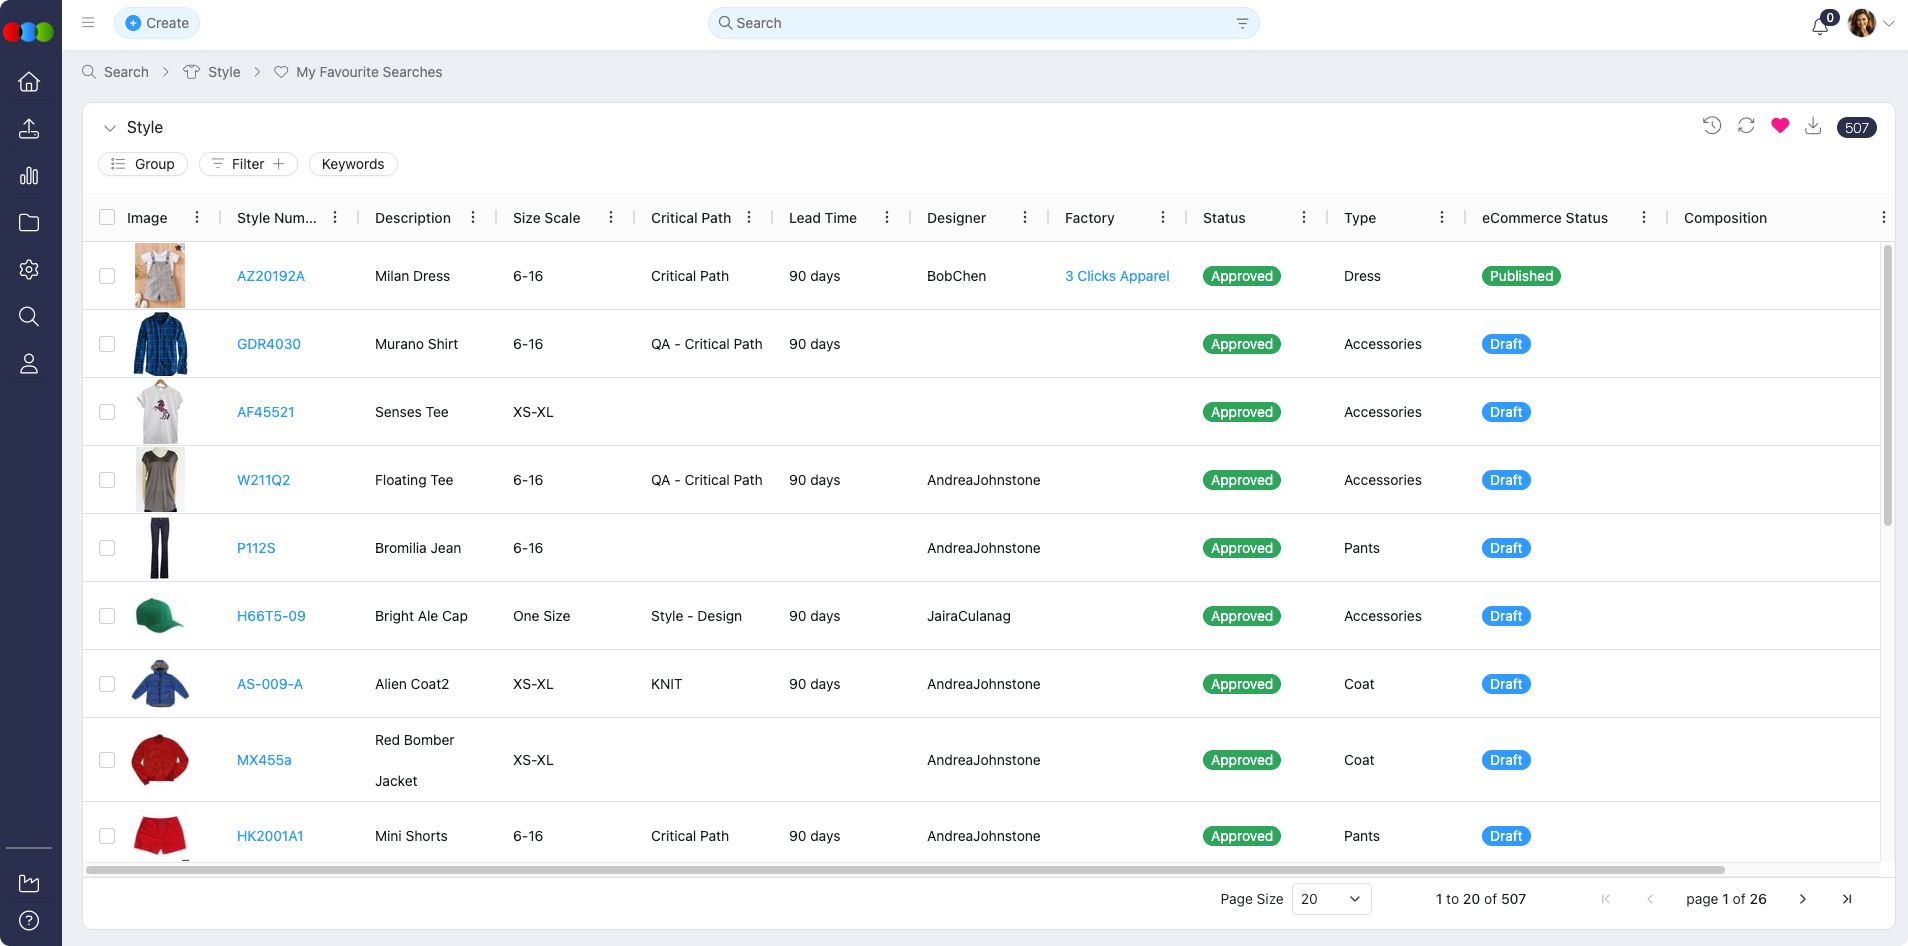
Task: Open search history clock icon
Action: pos(1712,126)
